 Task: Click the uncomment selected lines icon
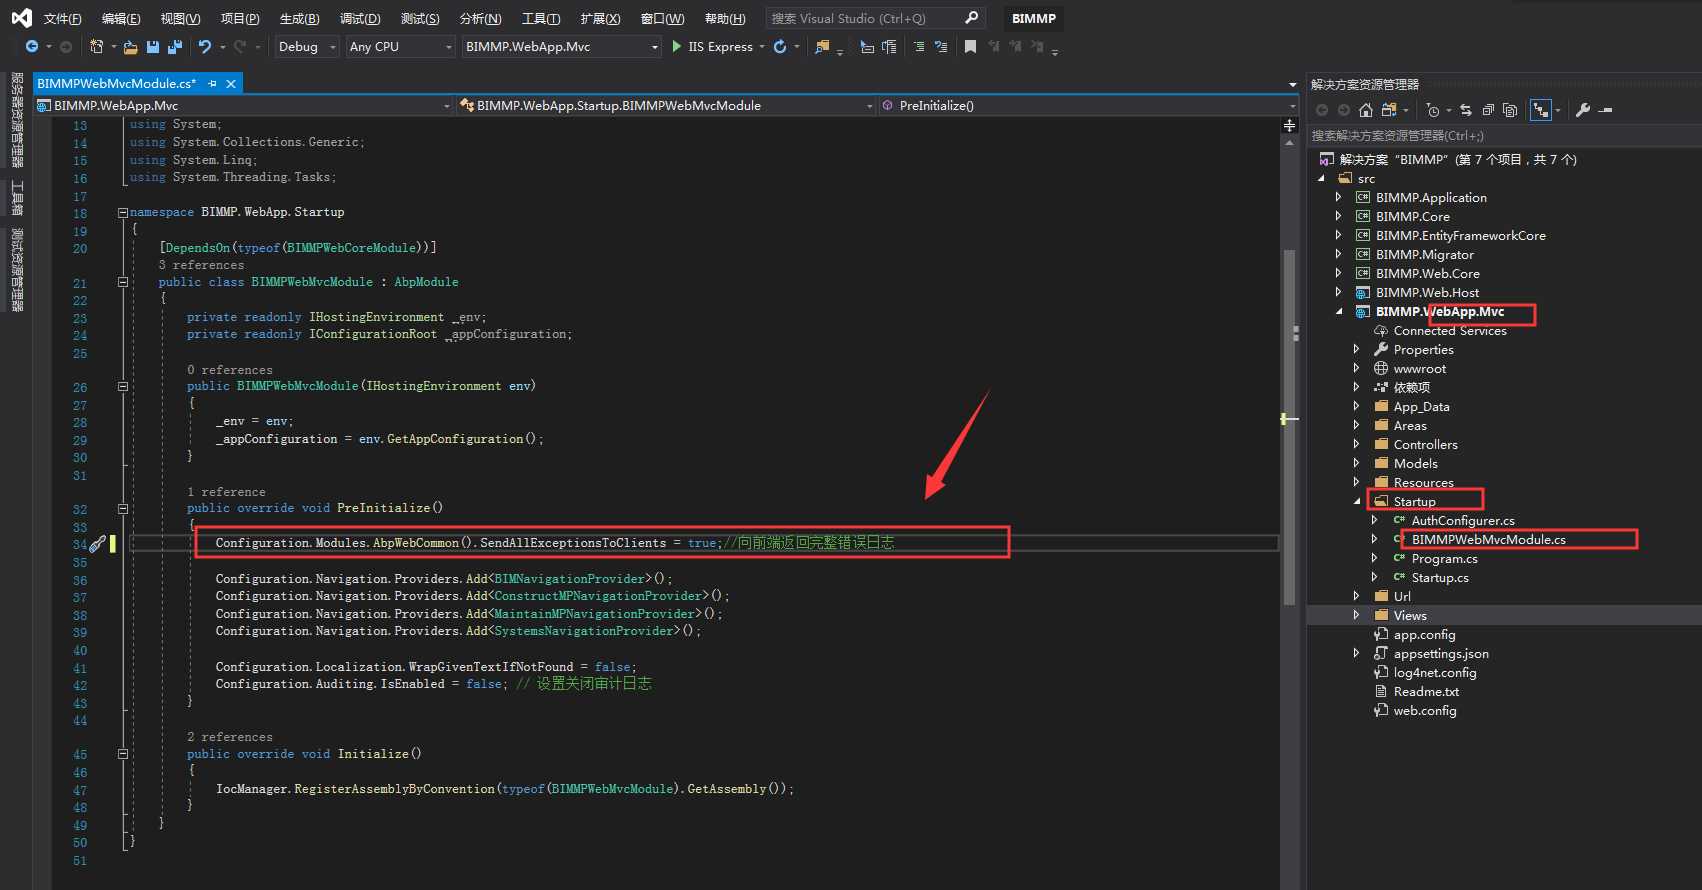941,46
